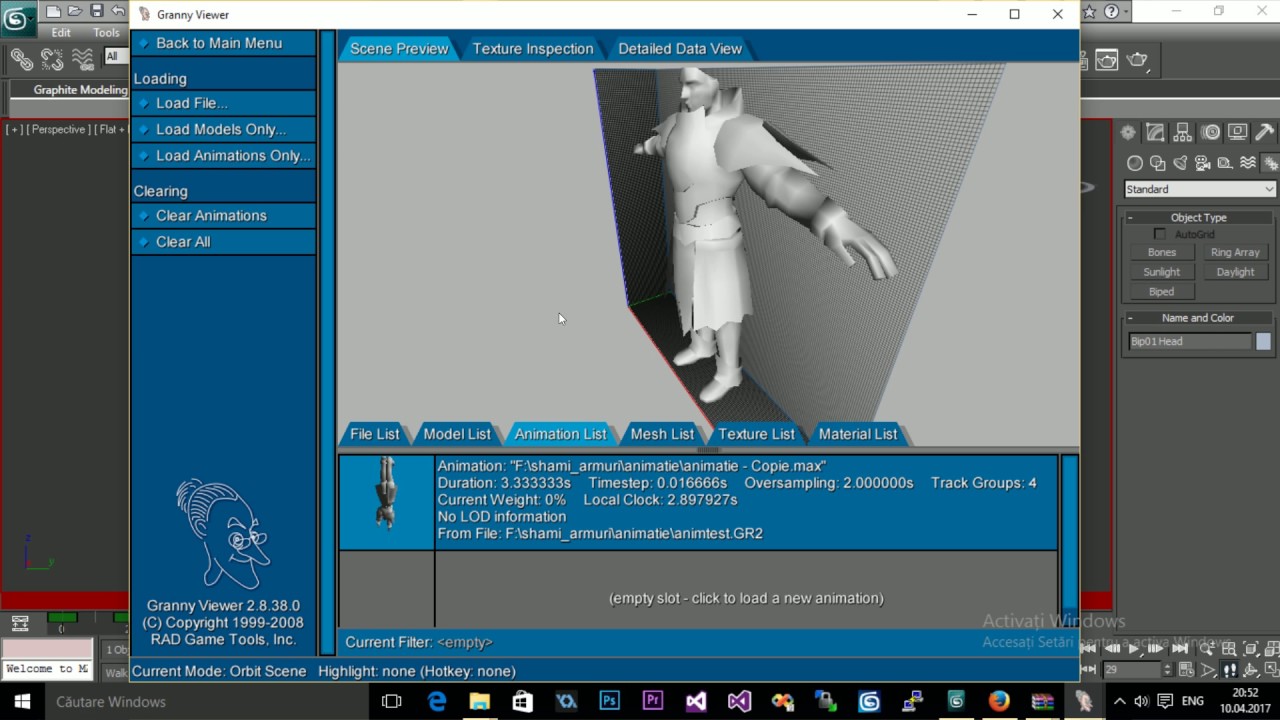Screen dimensions: 1280x720
Task: Open the 3ds Max application menu logo
Action: coord(16,19)
